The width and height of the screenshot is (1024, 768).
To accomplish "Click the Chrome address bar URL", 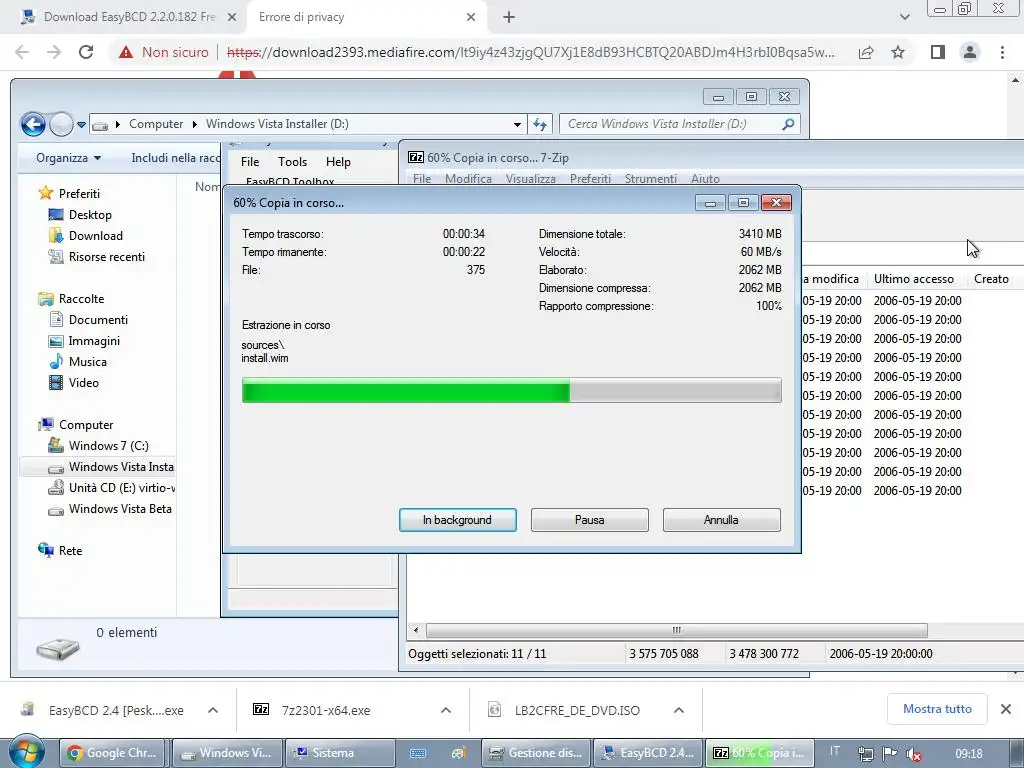I will [530, 52].
